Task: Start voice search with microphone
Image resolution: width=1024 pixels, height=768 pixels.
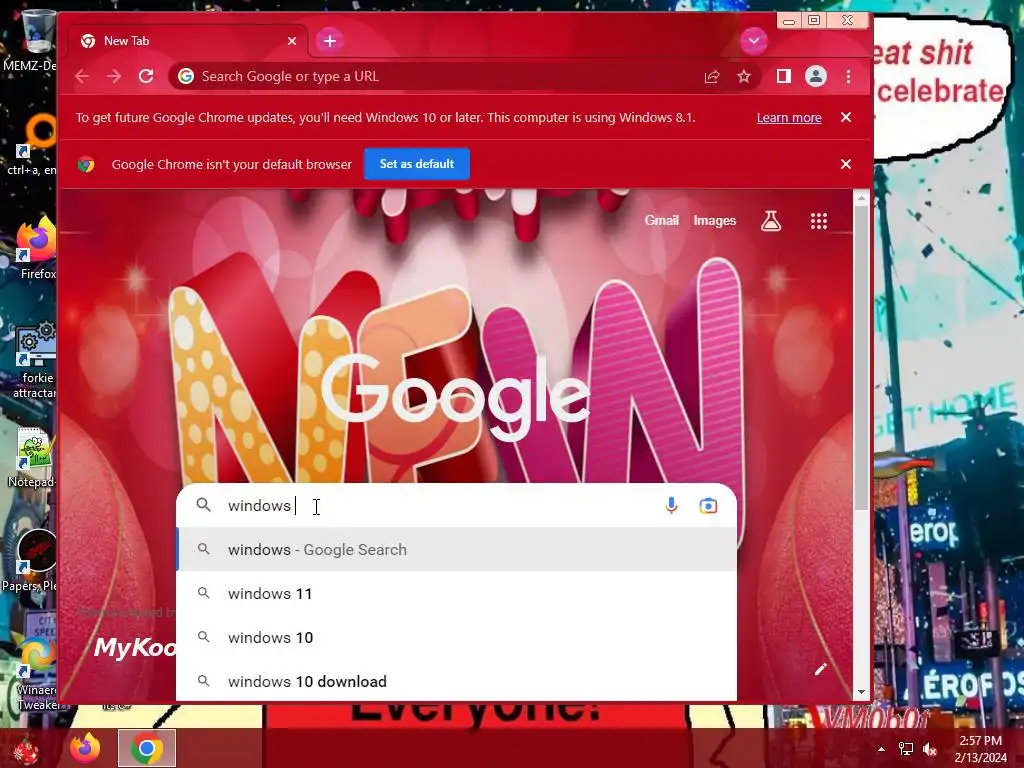Action: pos(671,505)
